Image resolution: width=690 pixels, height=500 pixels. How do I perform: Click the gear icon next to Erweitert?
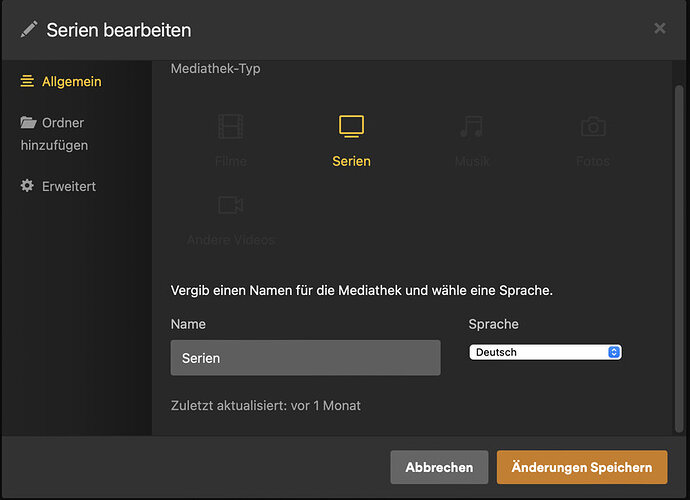pos(28,186)
